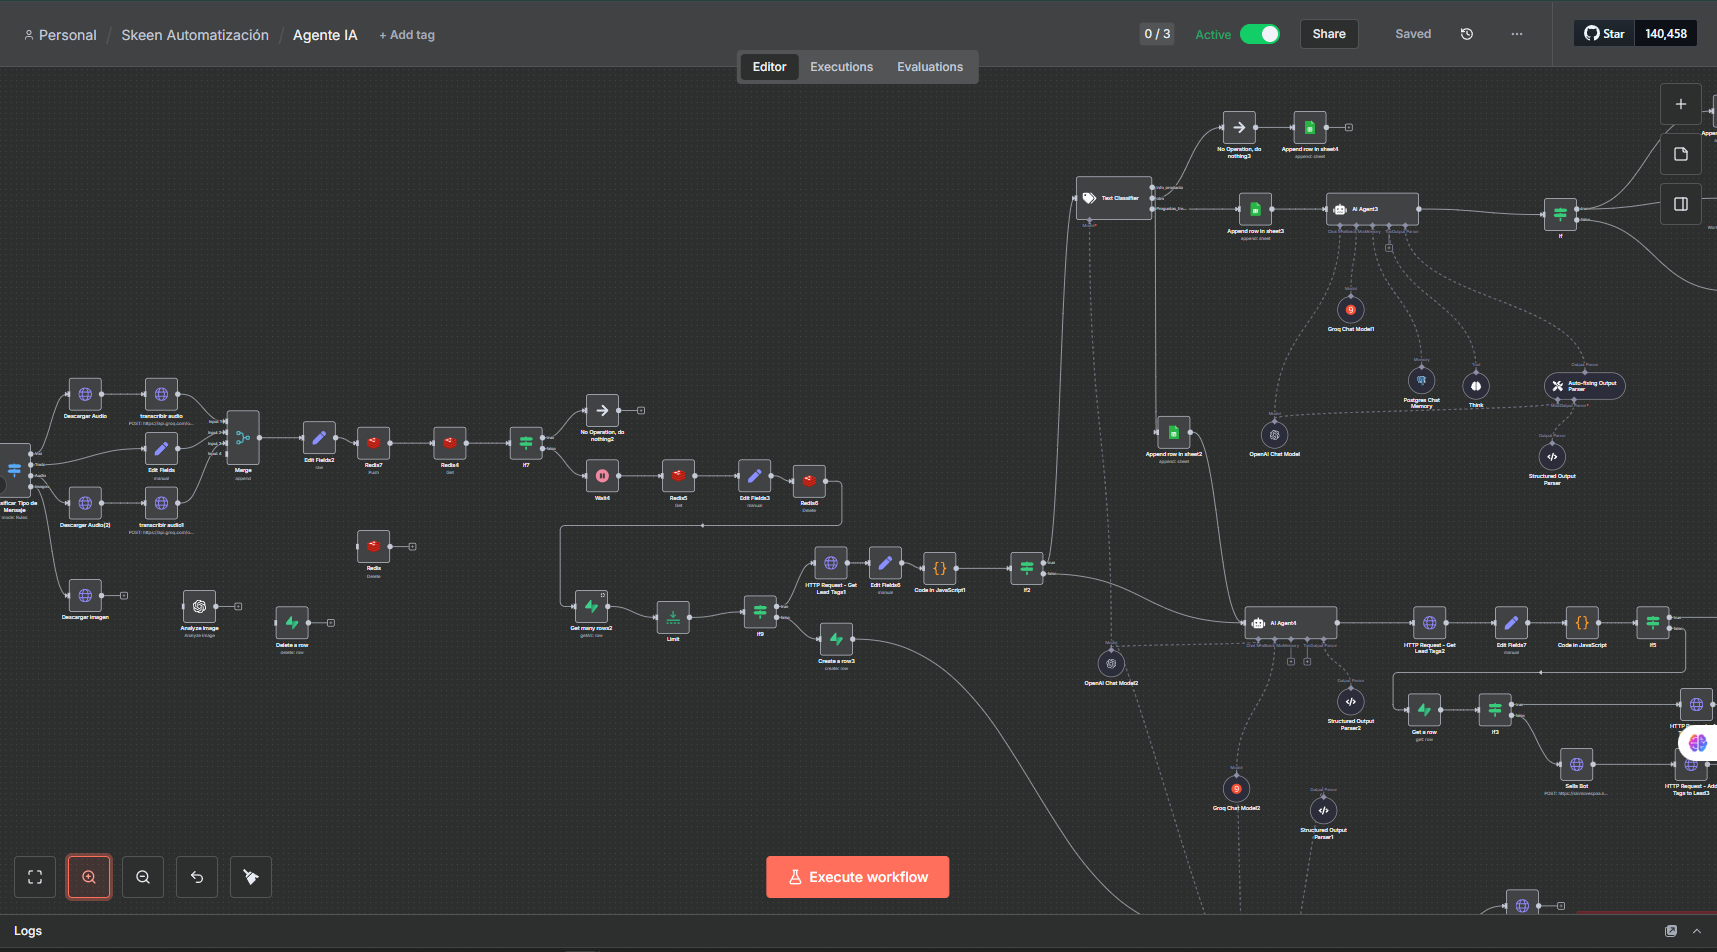Screen dimensions: 1717x952
Task: Pop out the Logs panel
Action: click(1670, 931)
